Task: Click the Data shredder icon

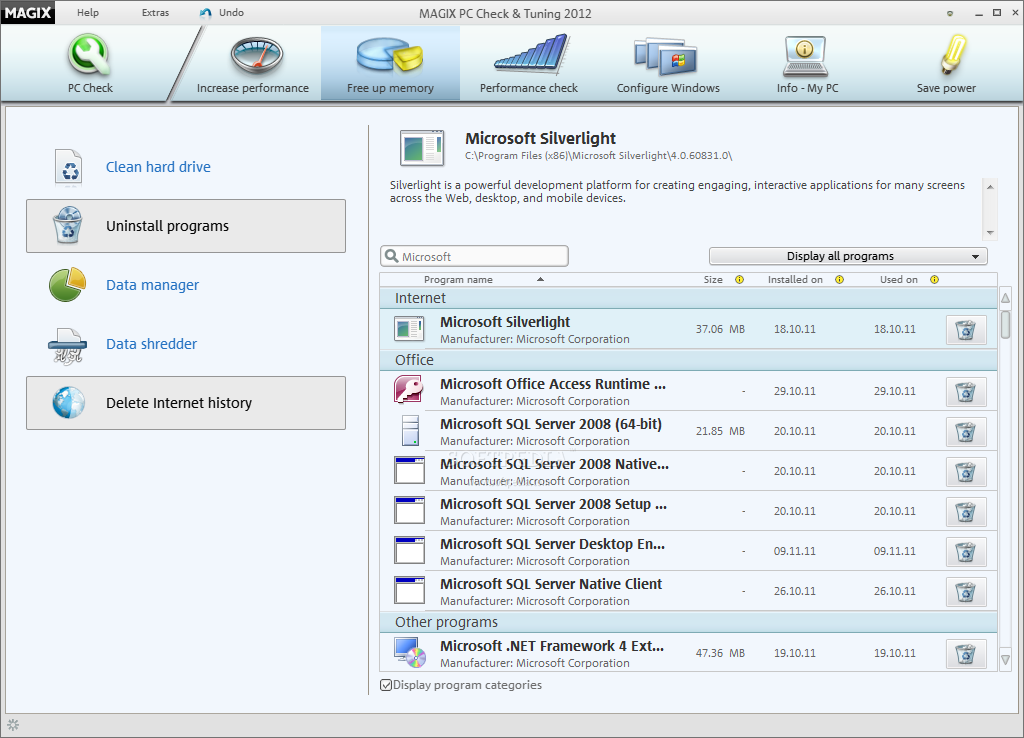Action: coord(67,345)
